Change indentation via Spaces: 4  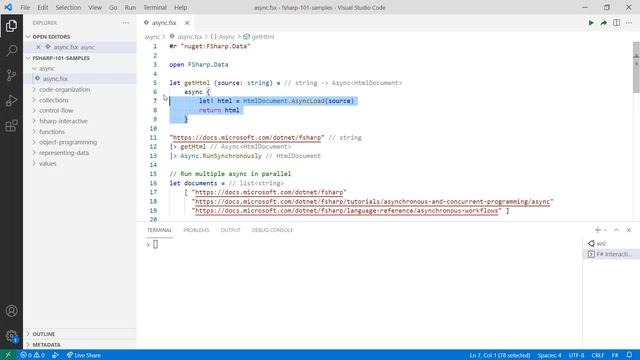(549, 355)
